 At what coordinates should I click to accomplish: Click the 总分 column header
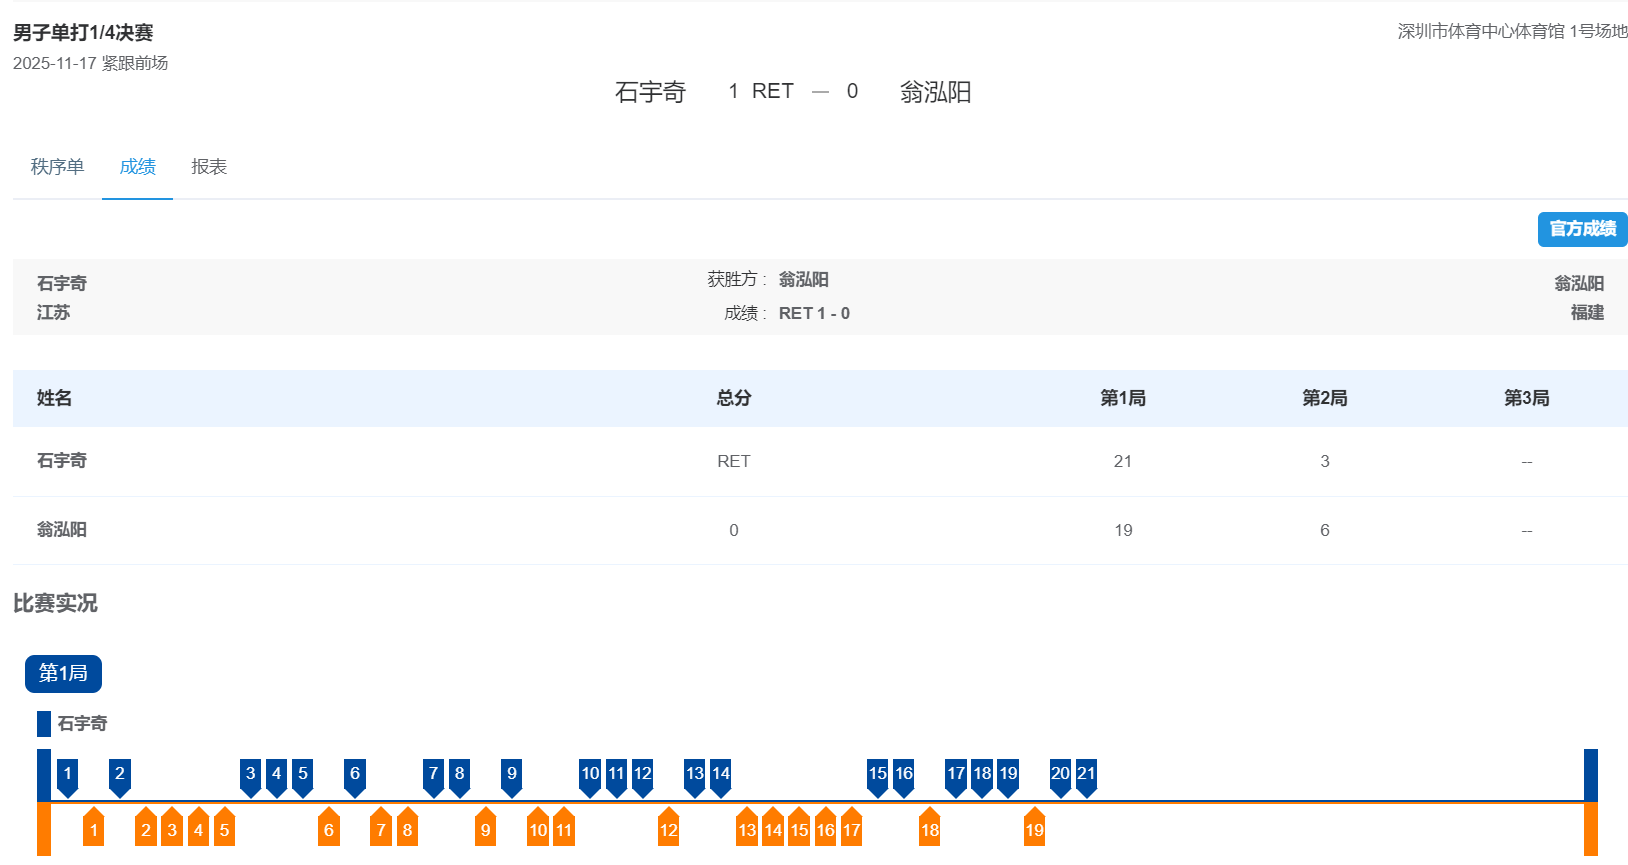click(733, 398)
